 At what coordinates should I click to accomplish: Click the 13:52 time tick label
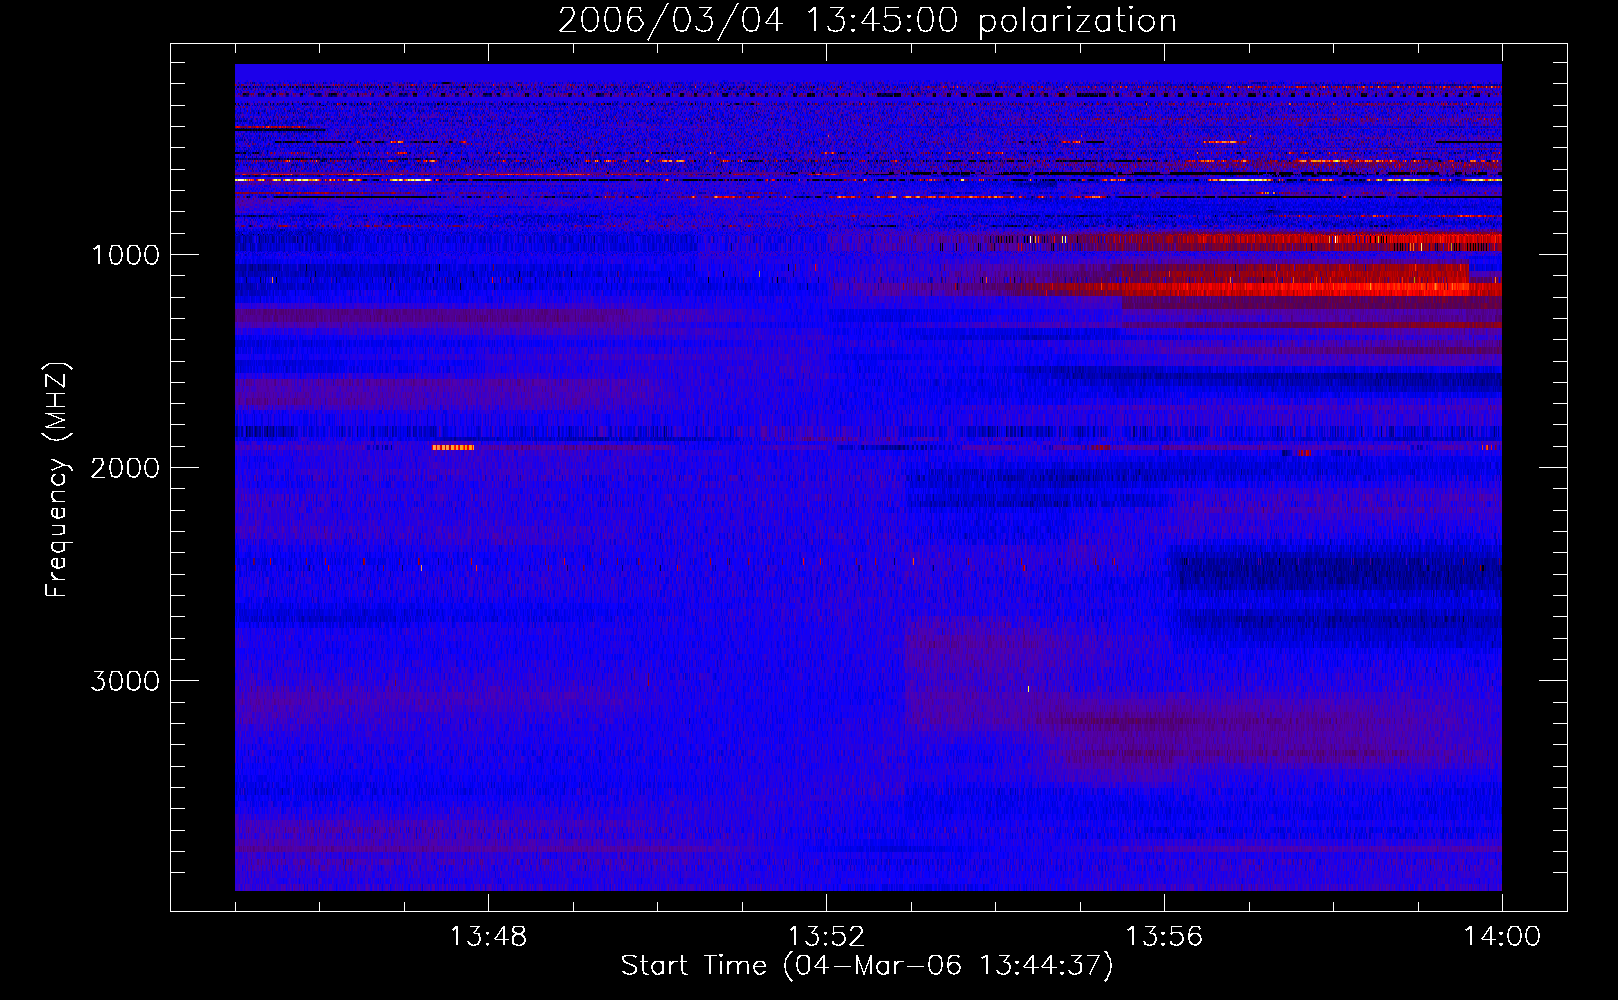point(826,937)
